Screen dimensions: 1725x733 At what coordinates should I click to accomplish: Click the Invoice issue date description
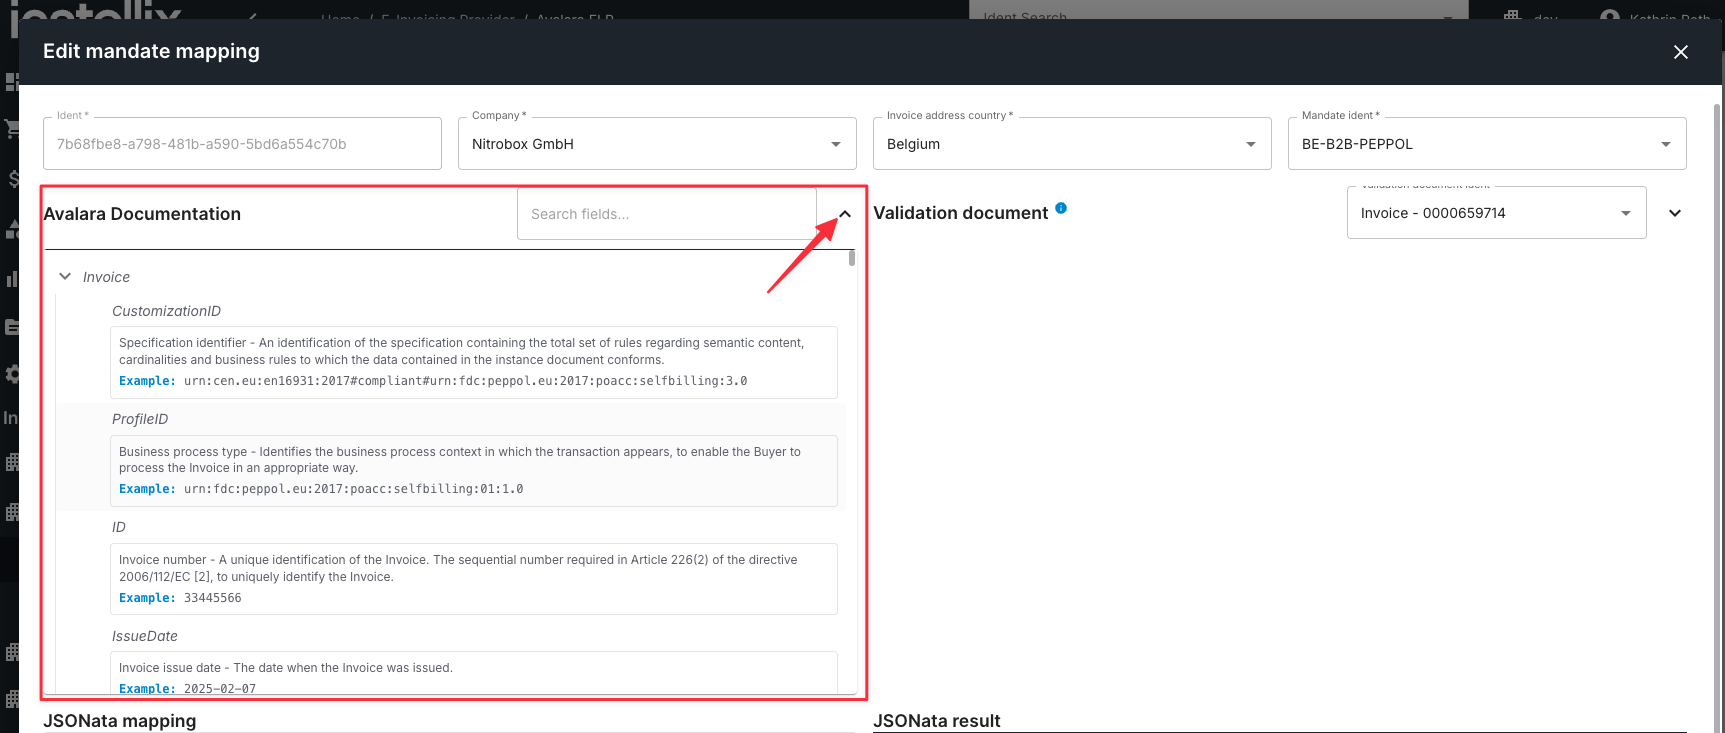pos(286,668)
